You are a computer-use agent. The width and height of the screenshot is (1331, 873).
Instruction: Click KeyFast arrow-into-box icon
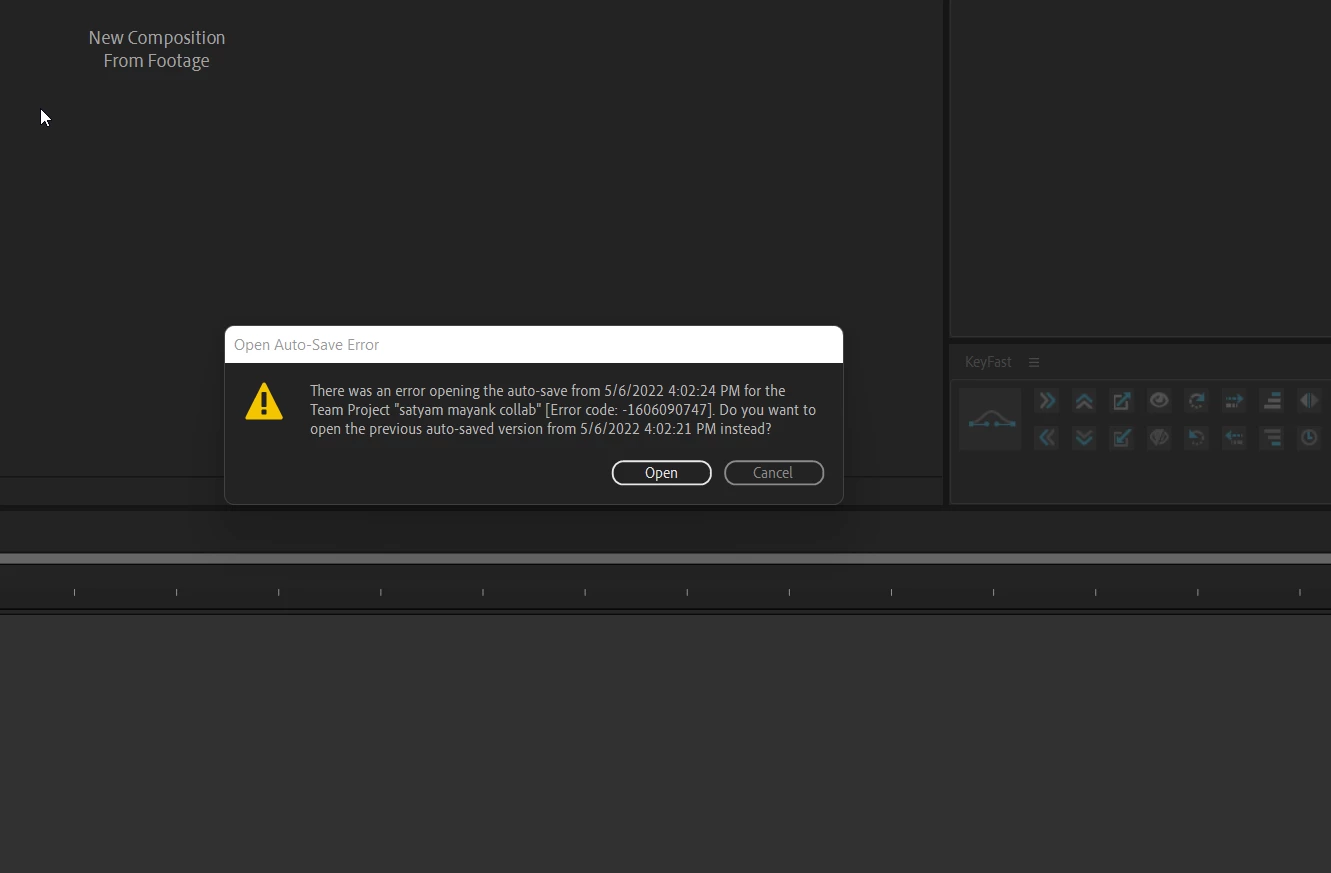(1122, 438)
